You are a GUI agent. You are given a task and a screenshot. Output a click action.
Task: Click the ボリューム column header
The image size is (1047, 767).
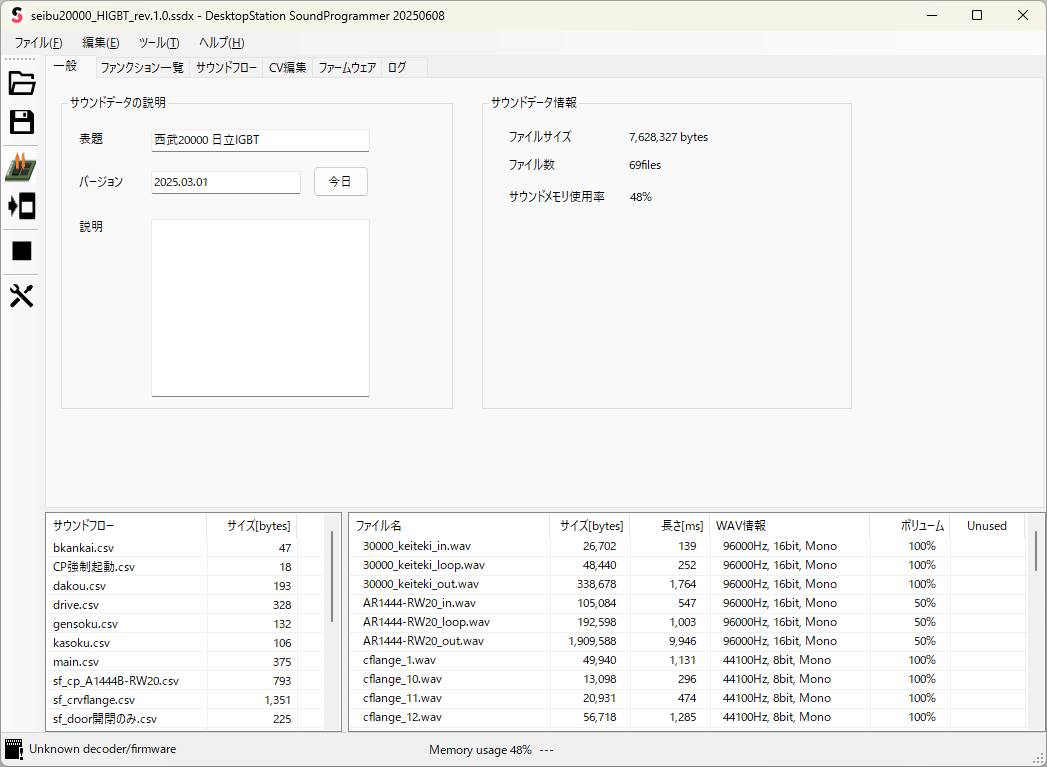point(909,526)
